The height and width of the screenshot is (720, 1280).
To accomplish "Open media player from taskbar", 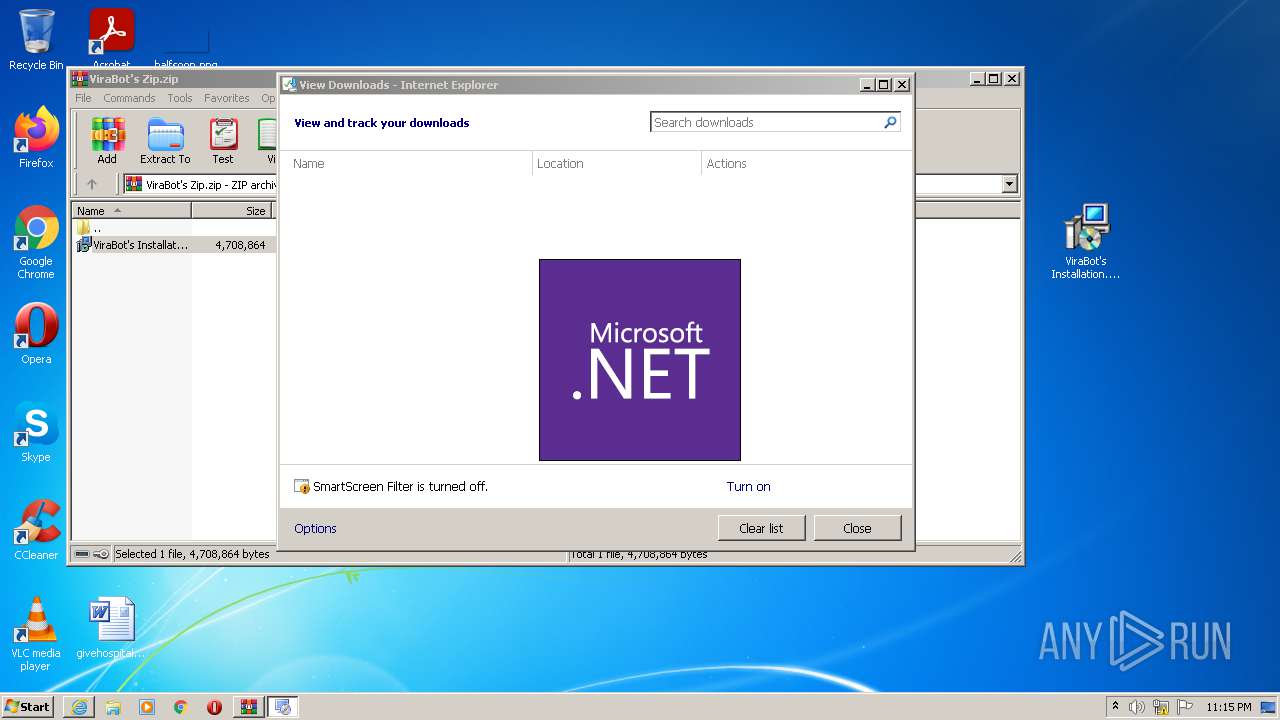I will tap(147, 707).
